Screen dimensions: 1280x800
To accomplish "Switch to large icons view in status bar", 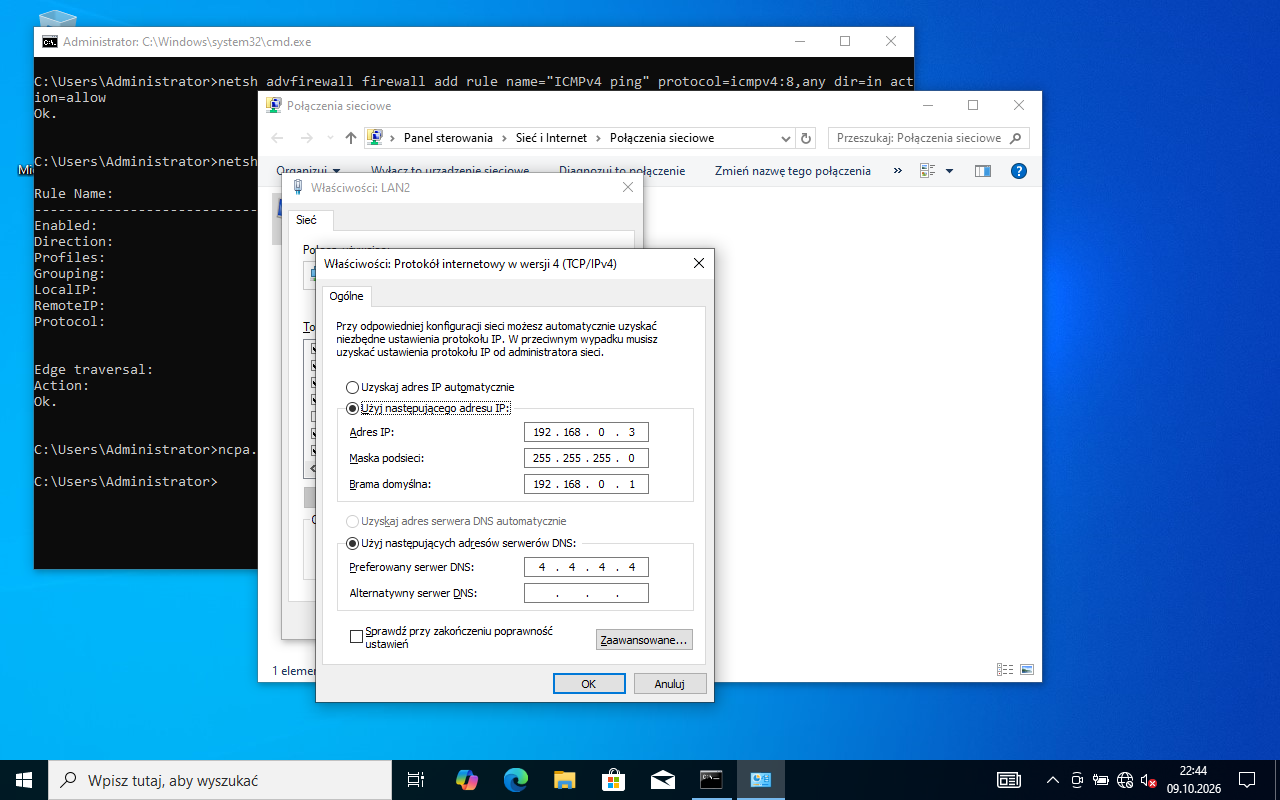I will coord(1026,670).
